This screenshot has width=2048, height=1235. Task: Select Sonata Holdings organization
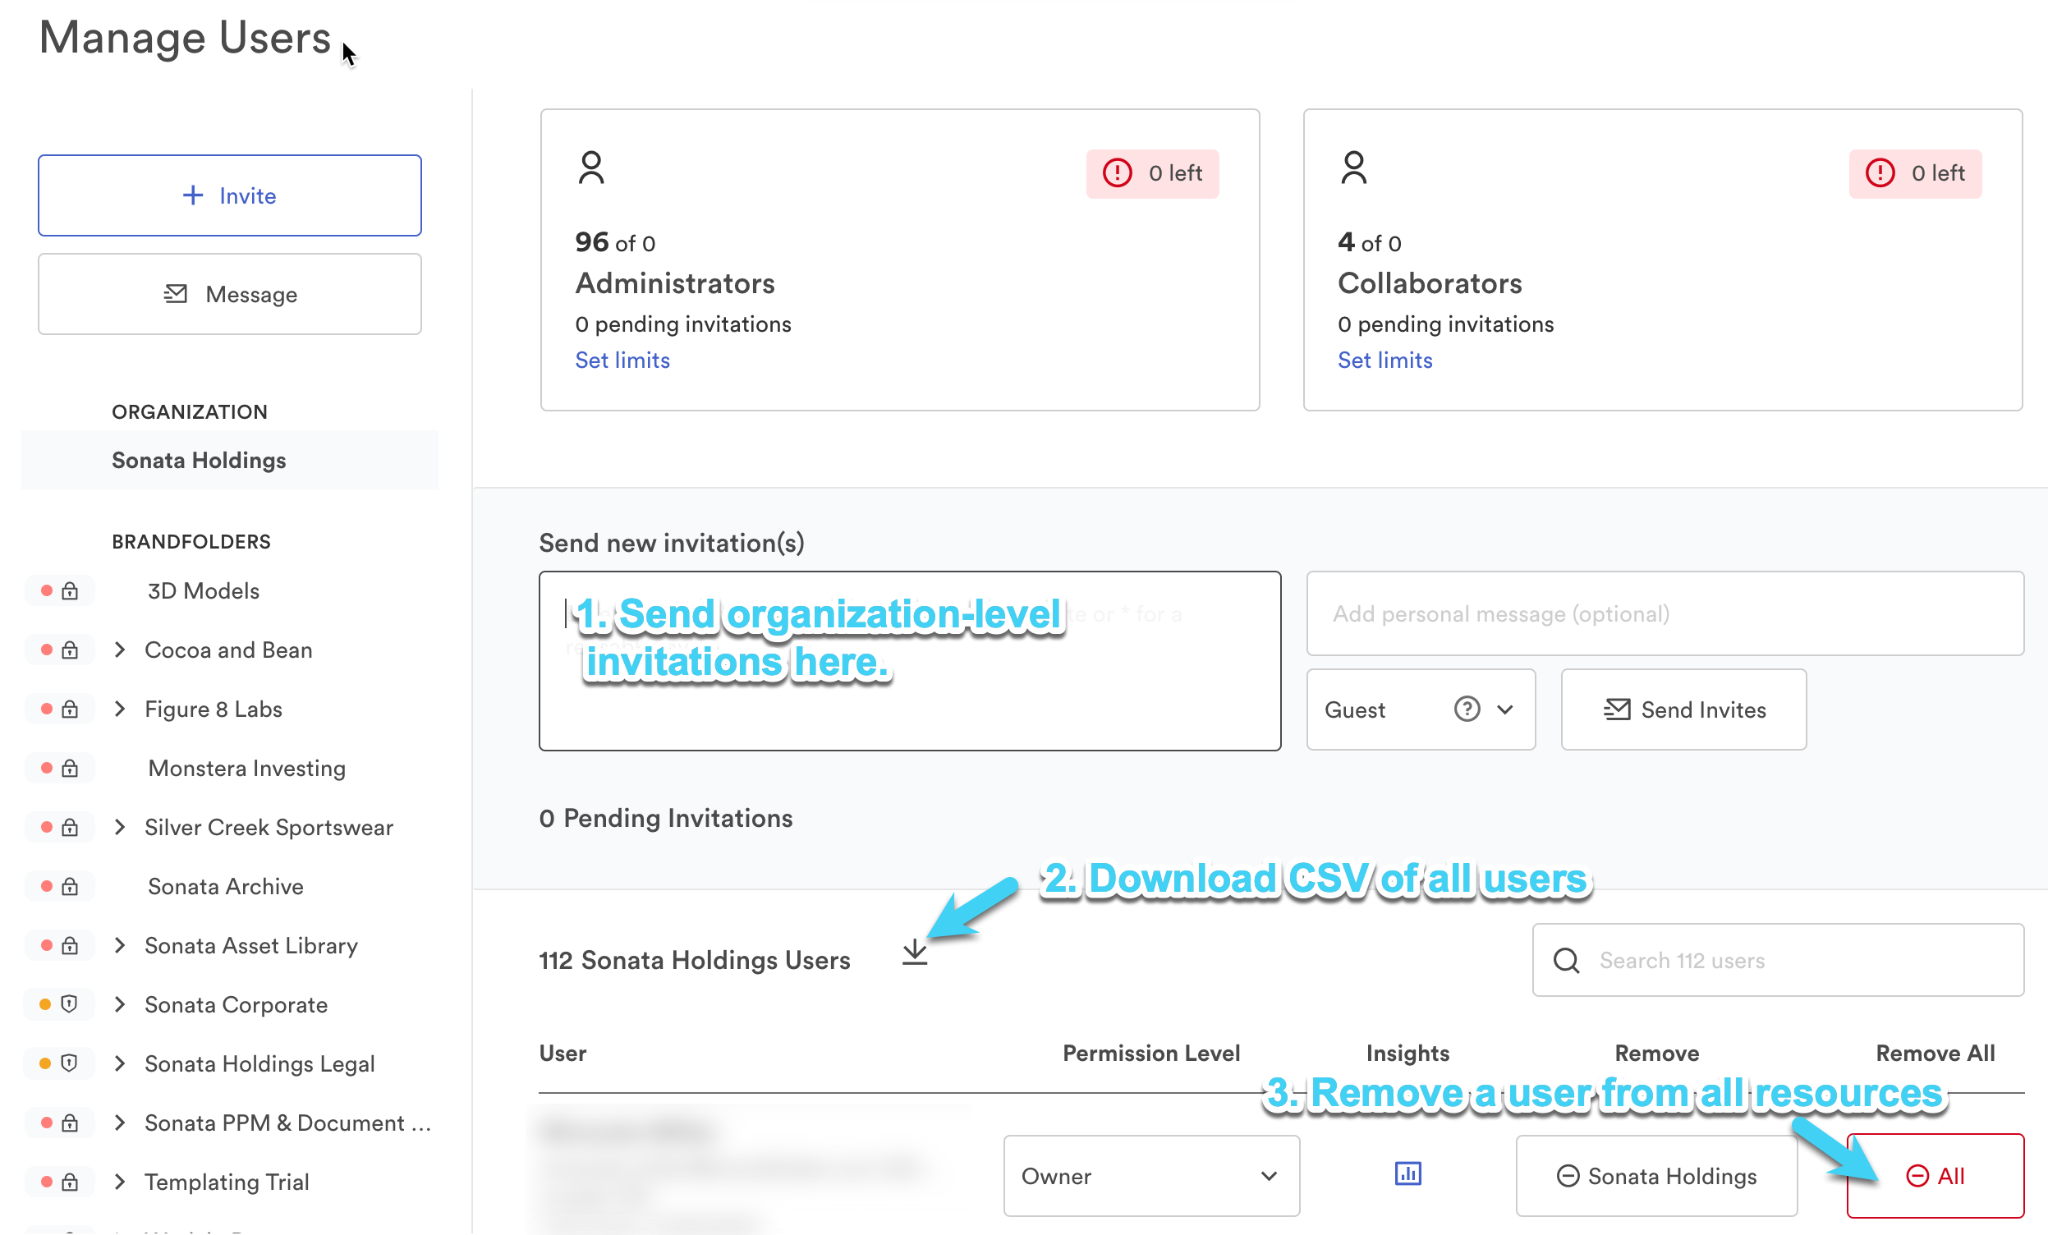229,460
